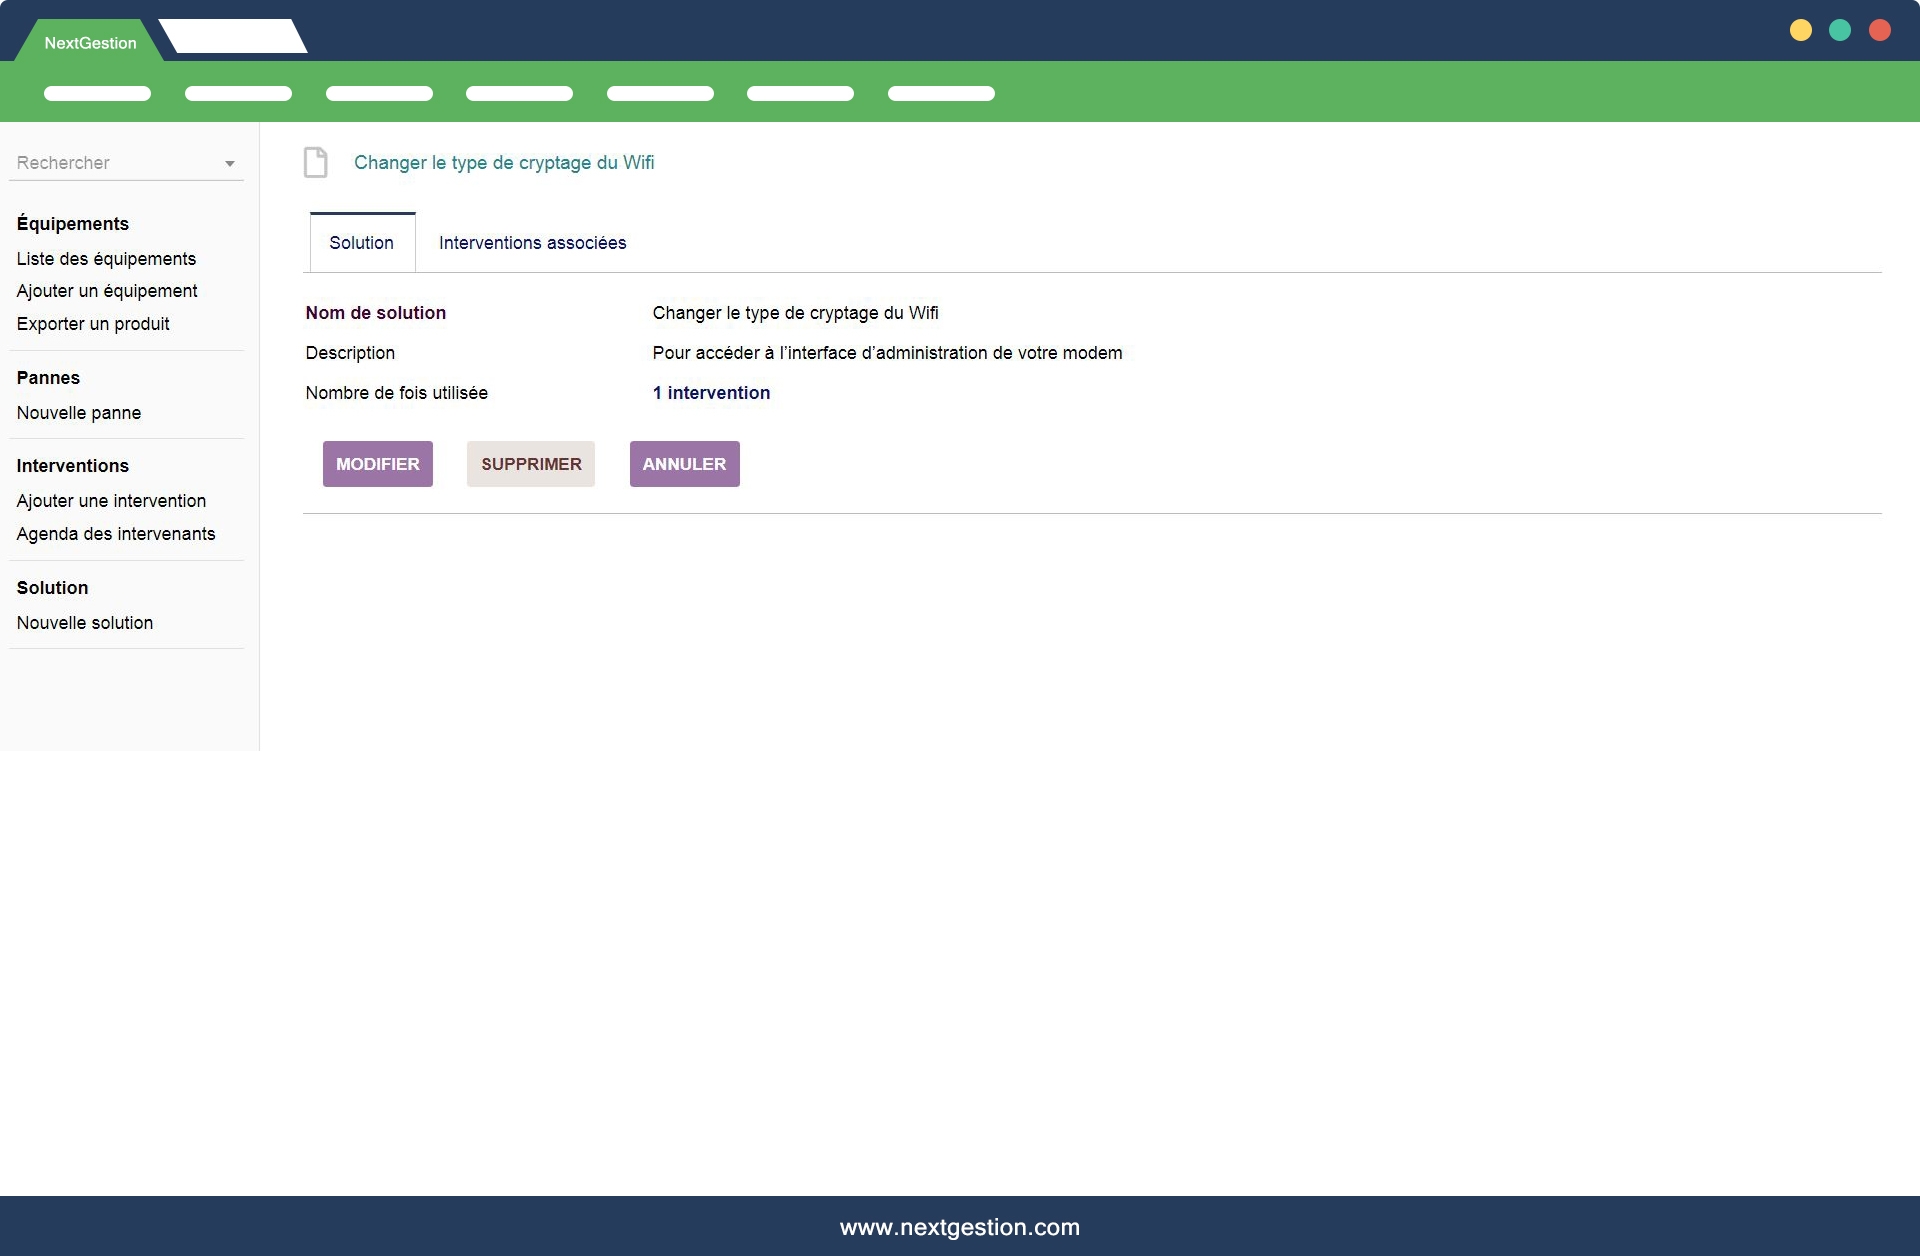Click the teal window circle icon
The image size is (1920, 1256).
1840,30
